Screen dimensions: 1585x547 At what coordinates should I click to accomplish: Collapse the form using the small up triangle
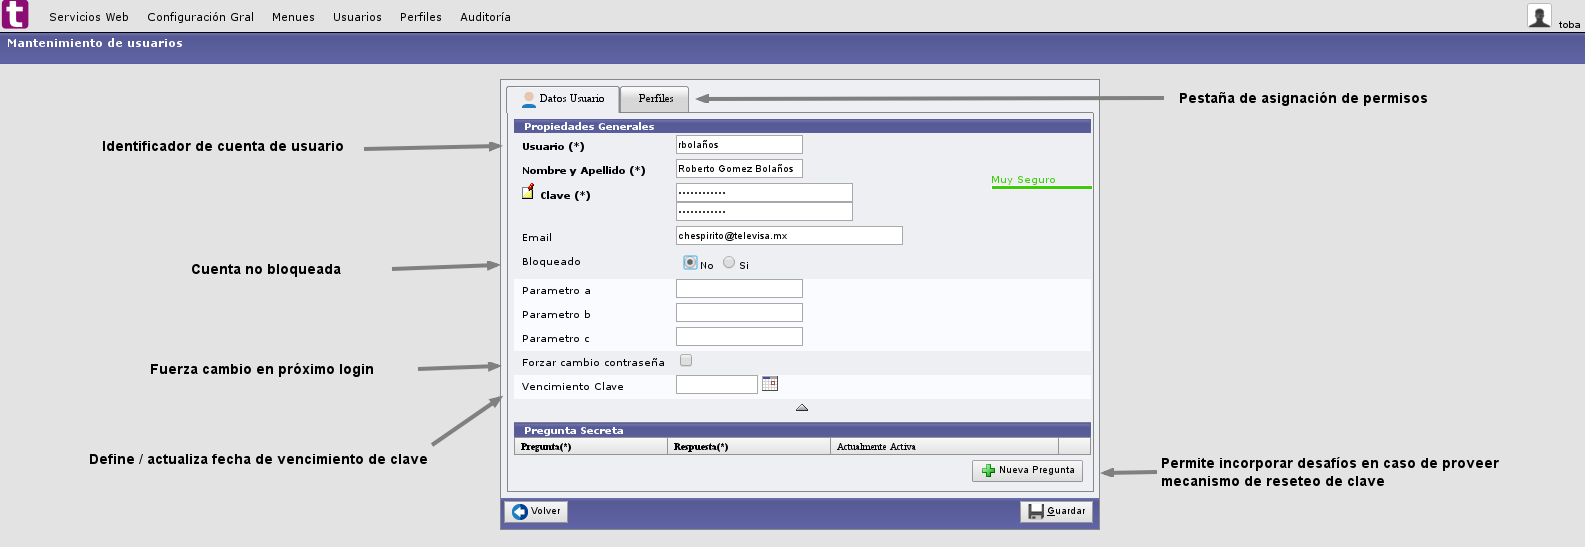(802, 407)
